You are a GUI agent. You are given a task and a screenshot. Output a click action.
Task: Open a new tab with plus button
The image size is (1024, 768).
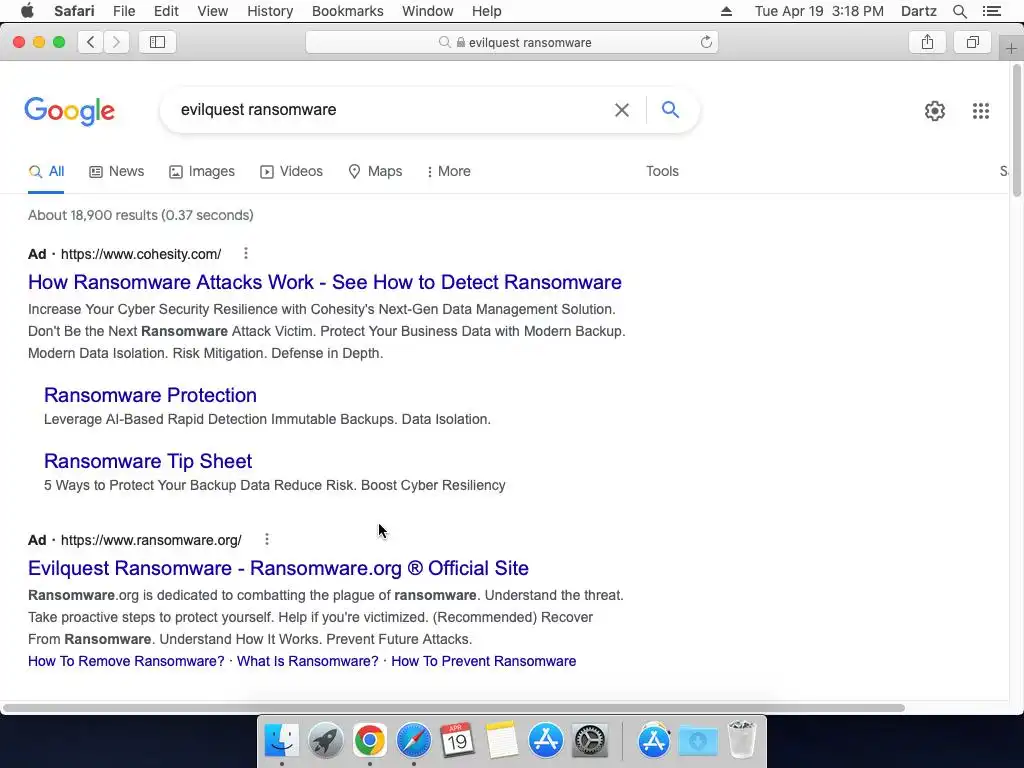pyautogui.click(x=1011, y=48)
